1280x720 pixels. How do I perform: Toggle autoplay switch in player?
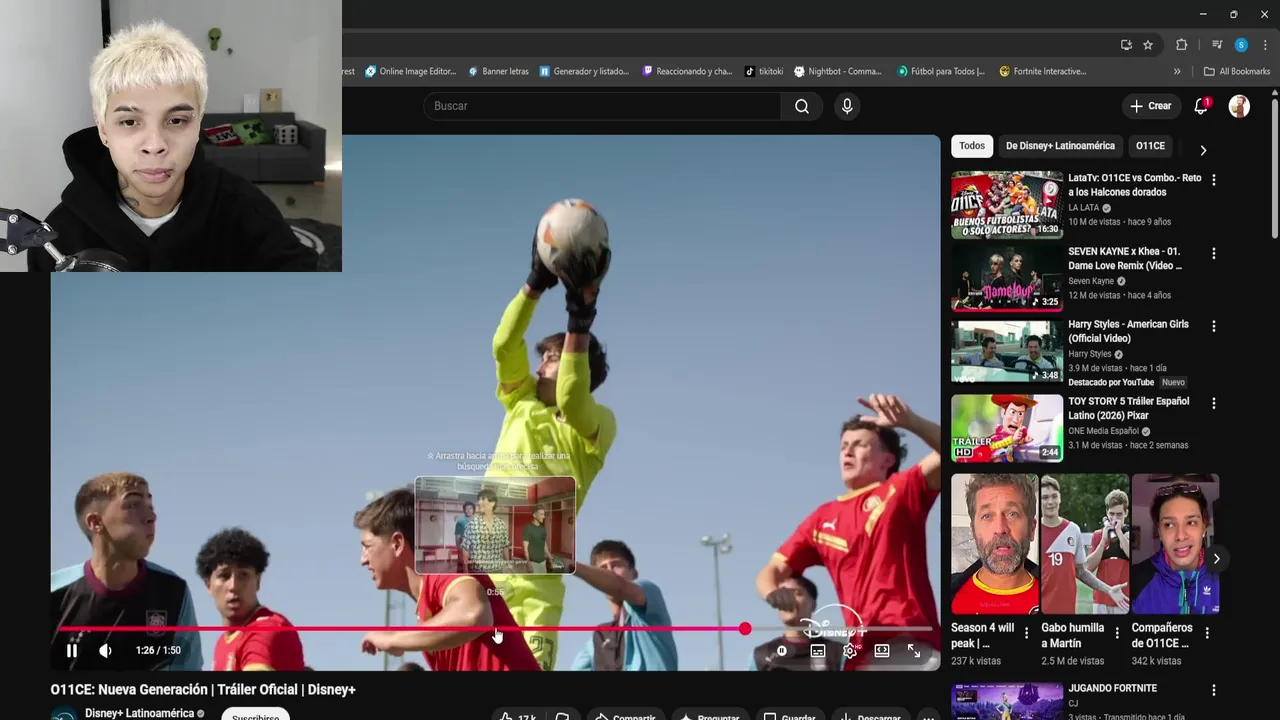click(x=782, y=650)
